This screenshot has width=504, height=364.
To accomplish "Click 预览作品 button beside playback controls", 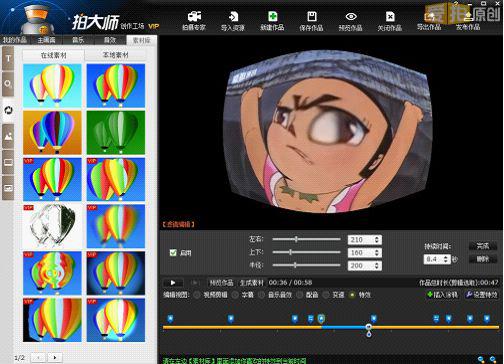I will point(221,283).
